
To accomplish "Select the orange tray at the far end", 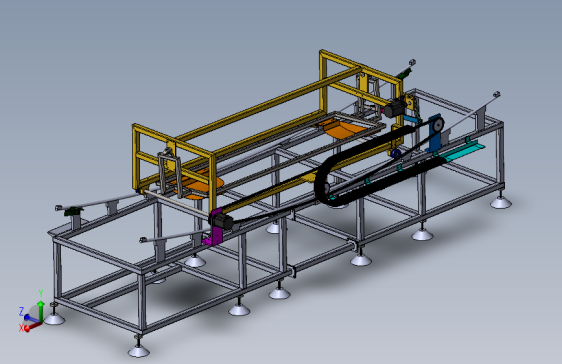I will tap(342, 129).
